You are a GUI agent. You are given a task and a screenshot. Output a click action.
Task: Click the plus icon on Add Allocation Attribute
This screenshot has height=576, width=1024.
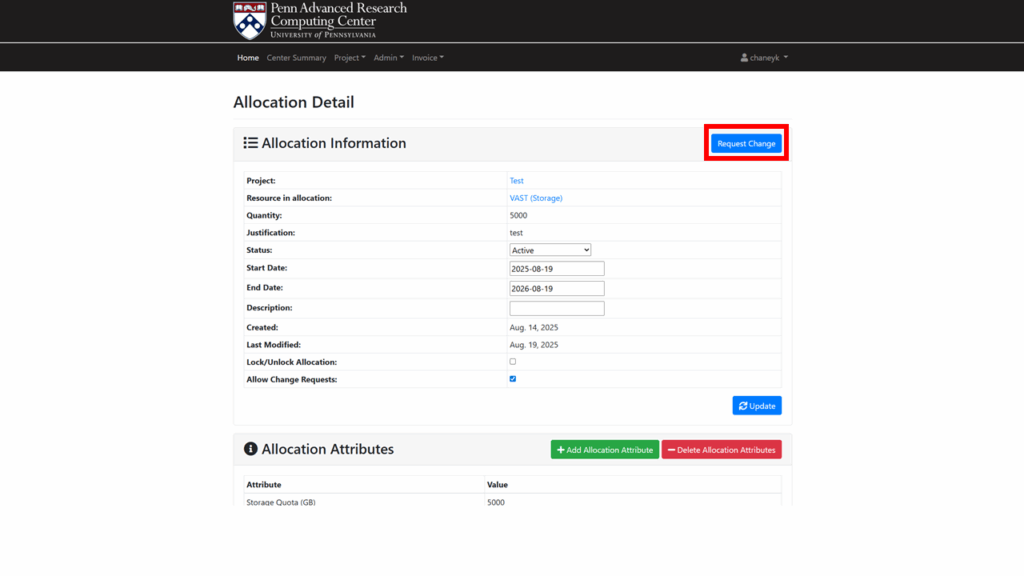561,450
